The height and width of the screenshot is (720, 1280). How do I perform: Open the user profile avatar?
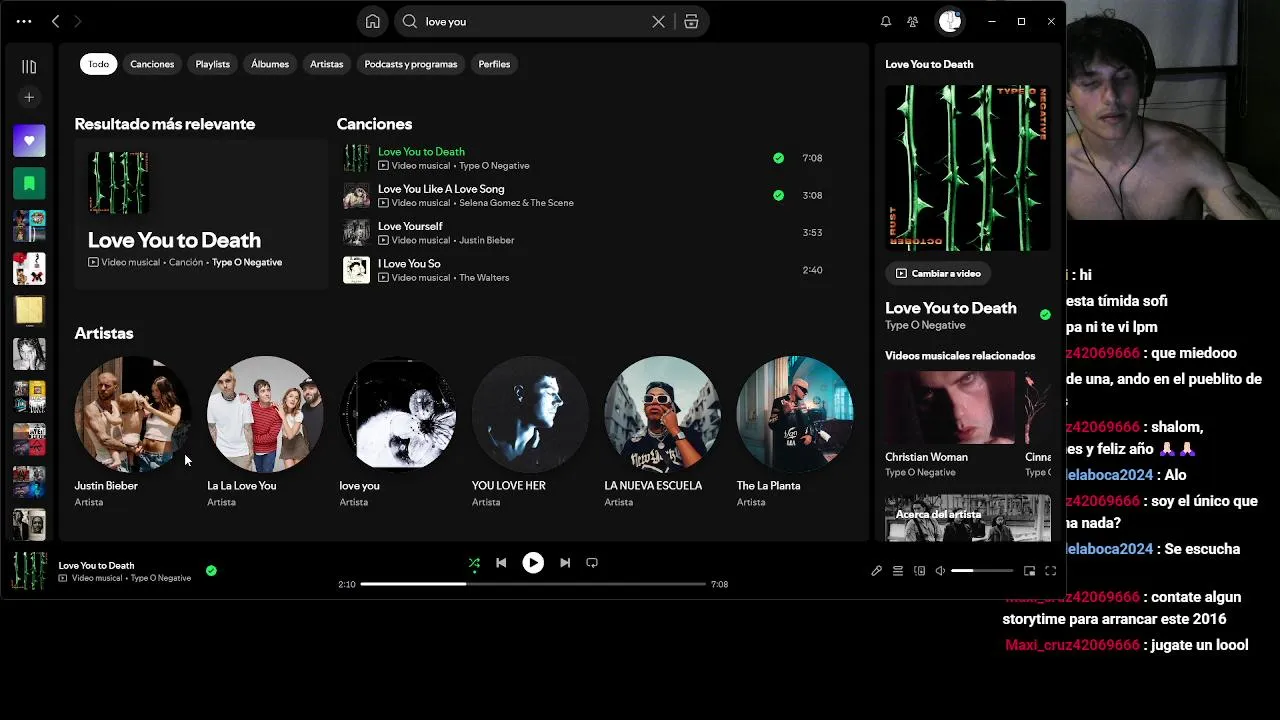[x=949, y=21]
